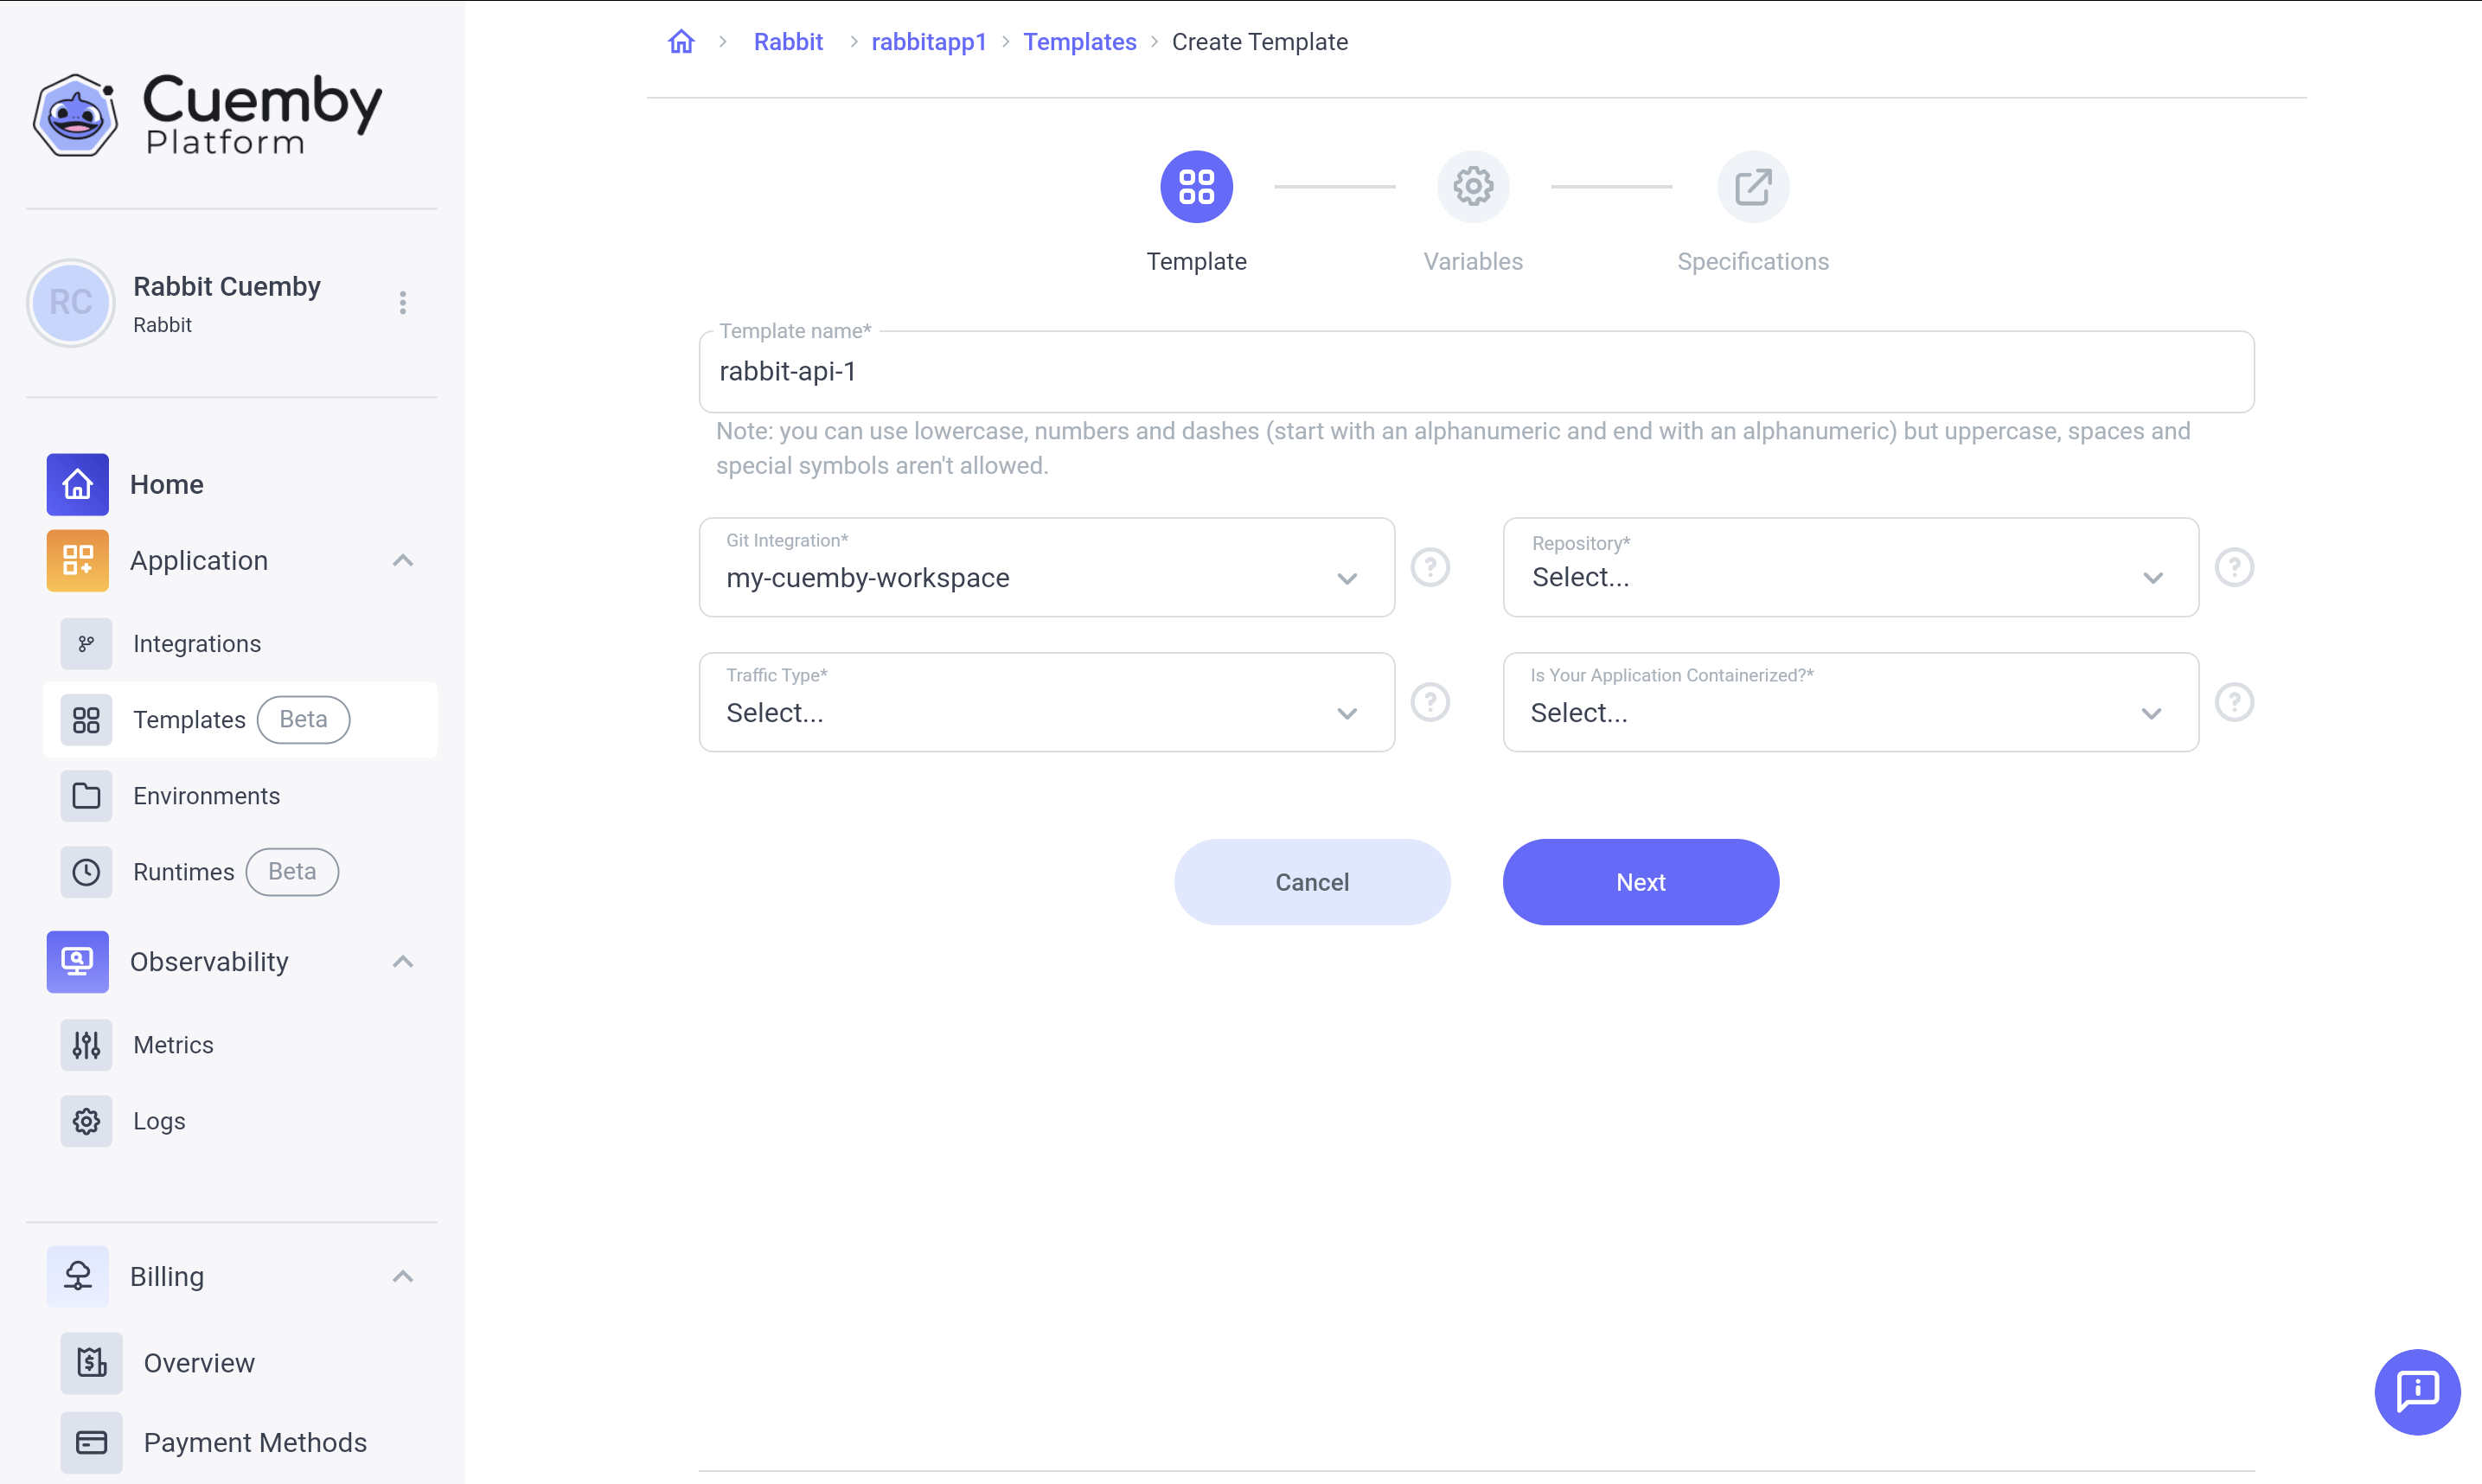Image resolution: width=2482 pixels, height=1484 pixels.
Task: Go to Environments in sidebar
Action: 206,796
